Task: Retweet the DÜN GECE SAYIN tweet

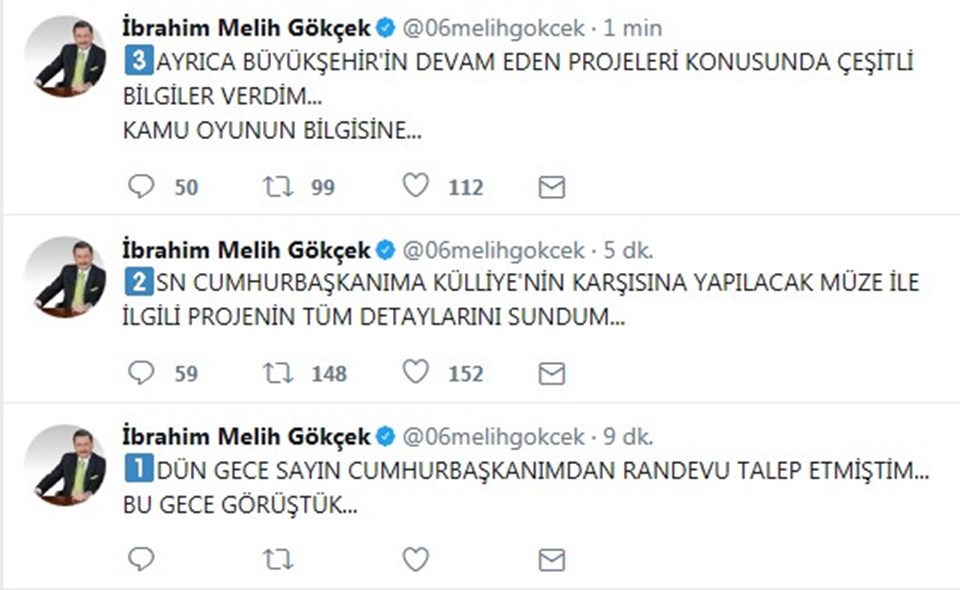Action: coord(278,559)
